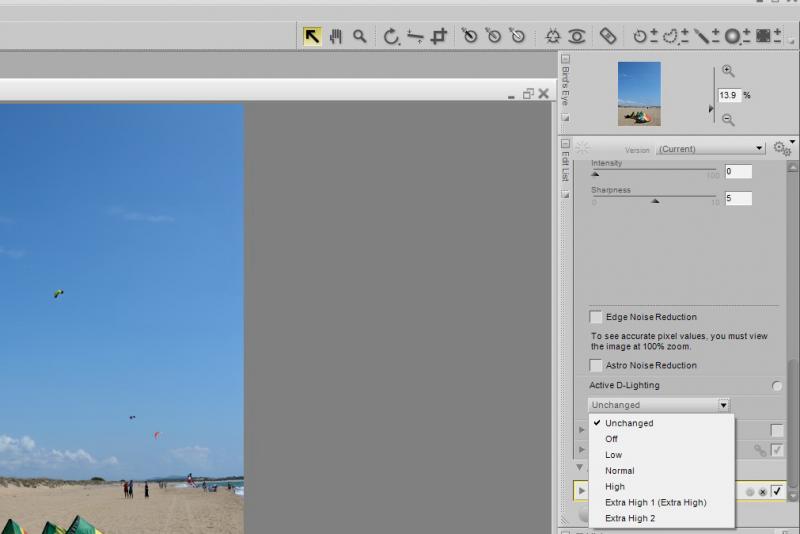Click the Bird's Eye zoom slider marker

pyautogui.click(x=711, y=109)
